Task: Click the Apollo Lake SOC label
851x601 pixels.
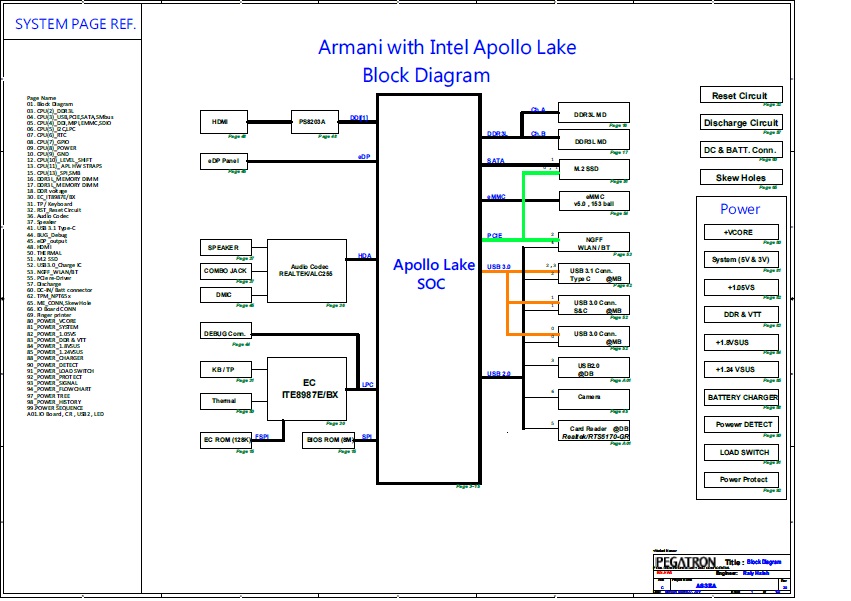Action: pyautogui.click(x=434, y=274)
